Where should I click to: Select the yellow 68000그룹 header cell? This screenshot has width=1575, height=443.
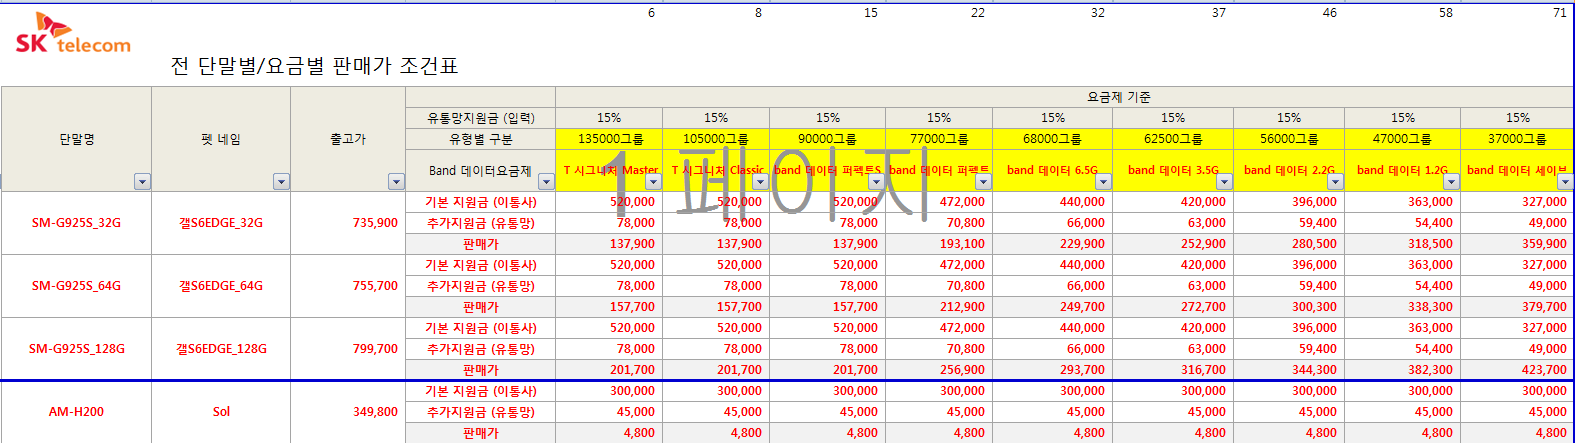pos(1052,139)
